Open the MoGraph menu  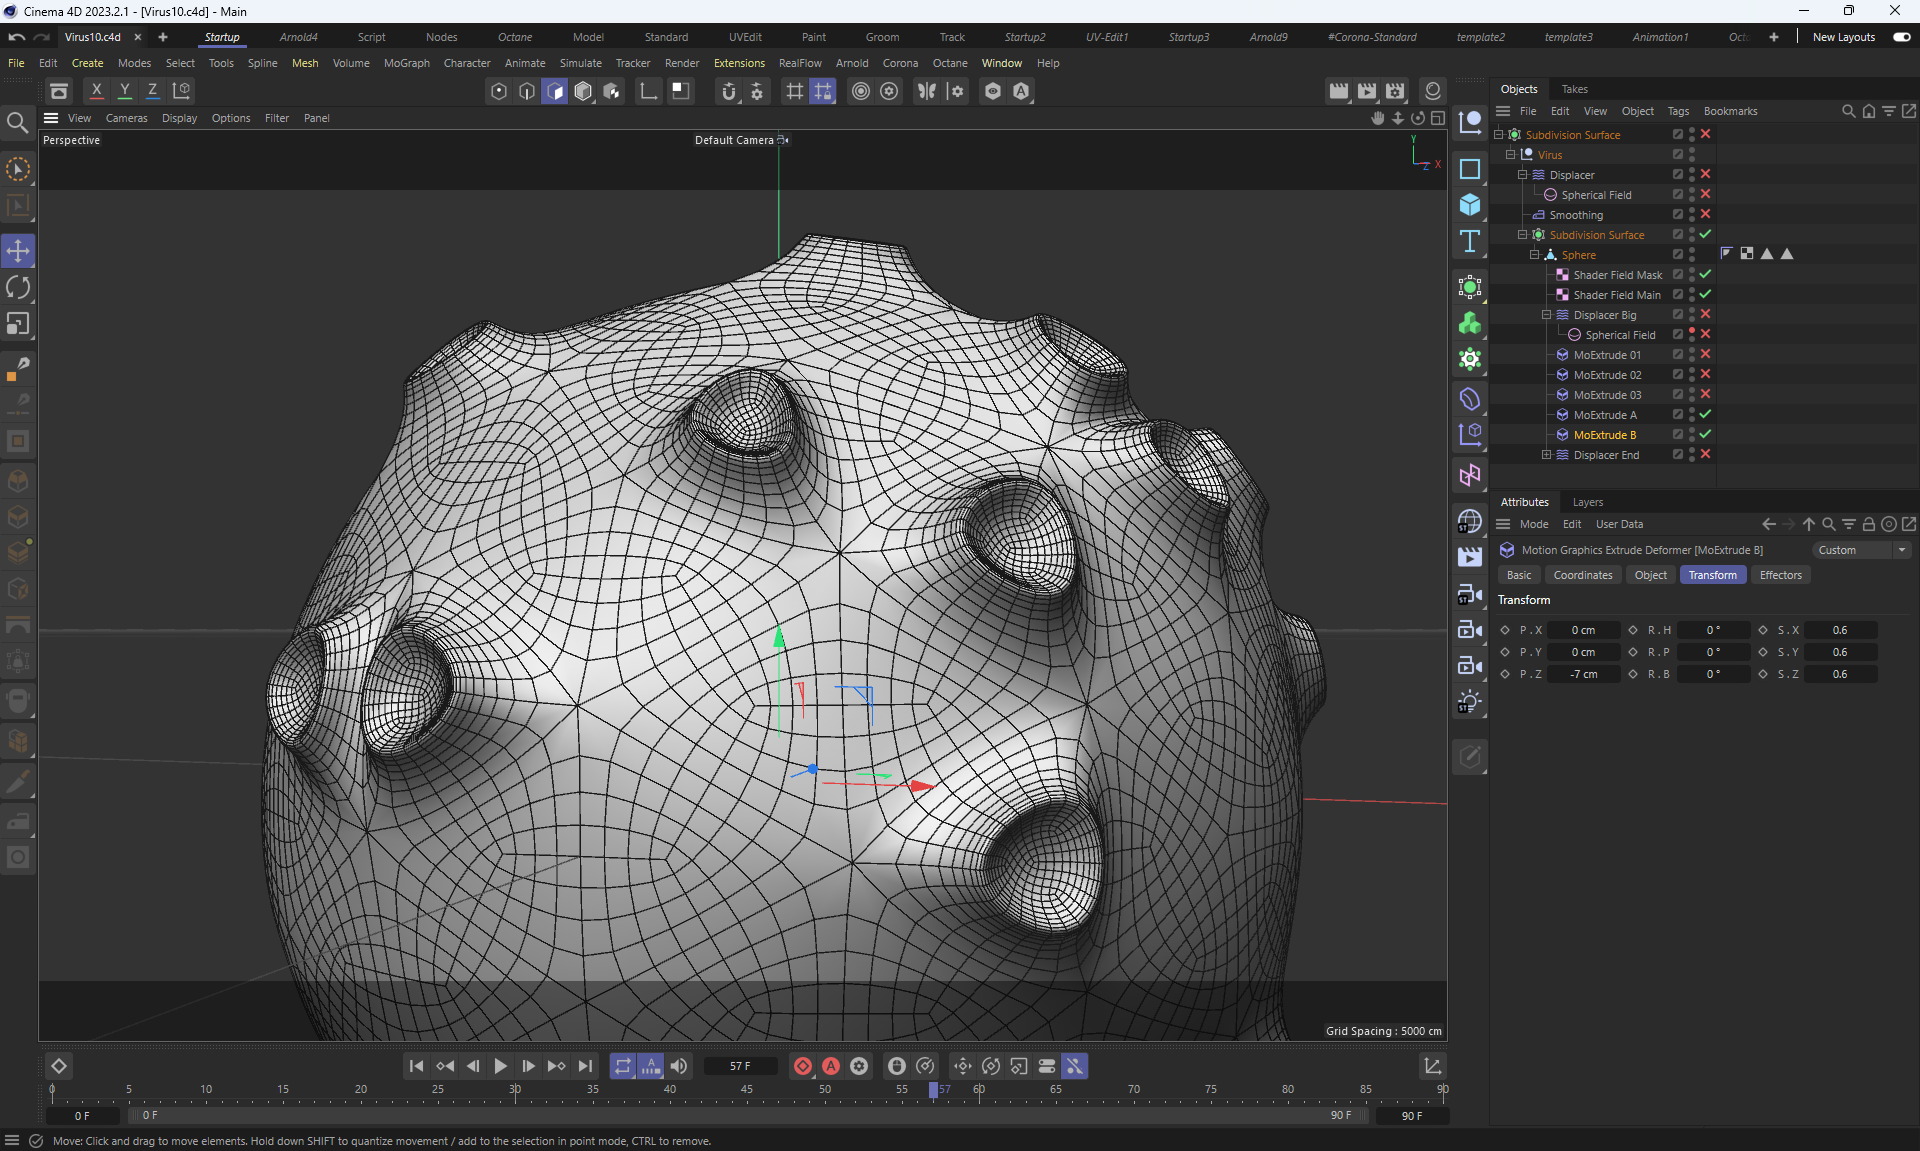(406, 63)
